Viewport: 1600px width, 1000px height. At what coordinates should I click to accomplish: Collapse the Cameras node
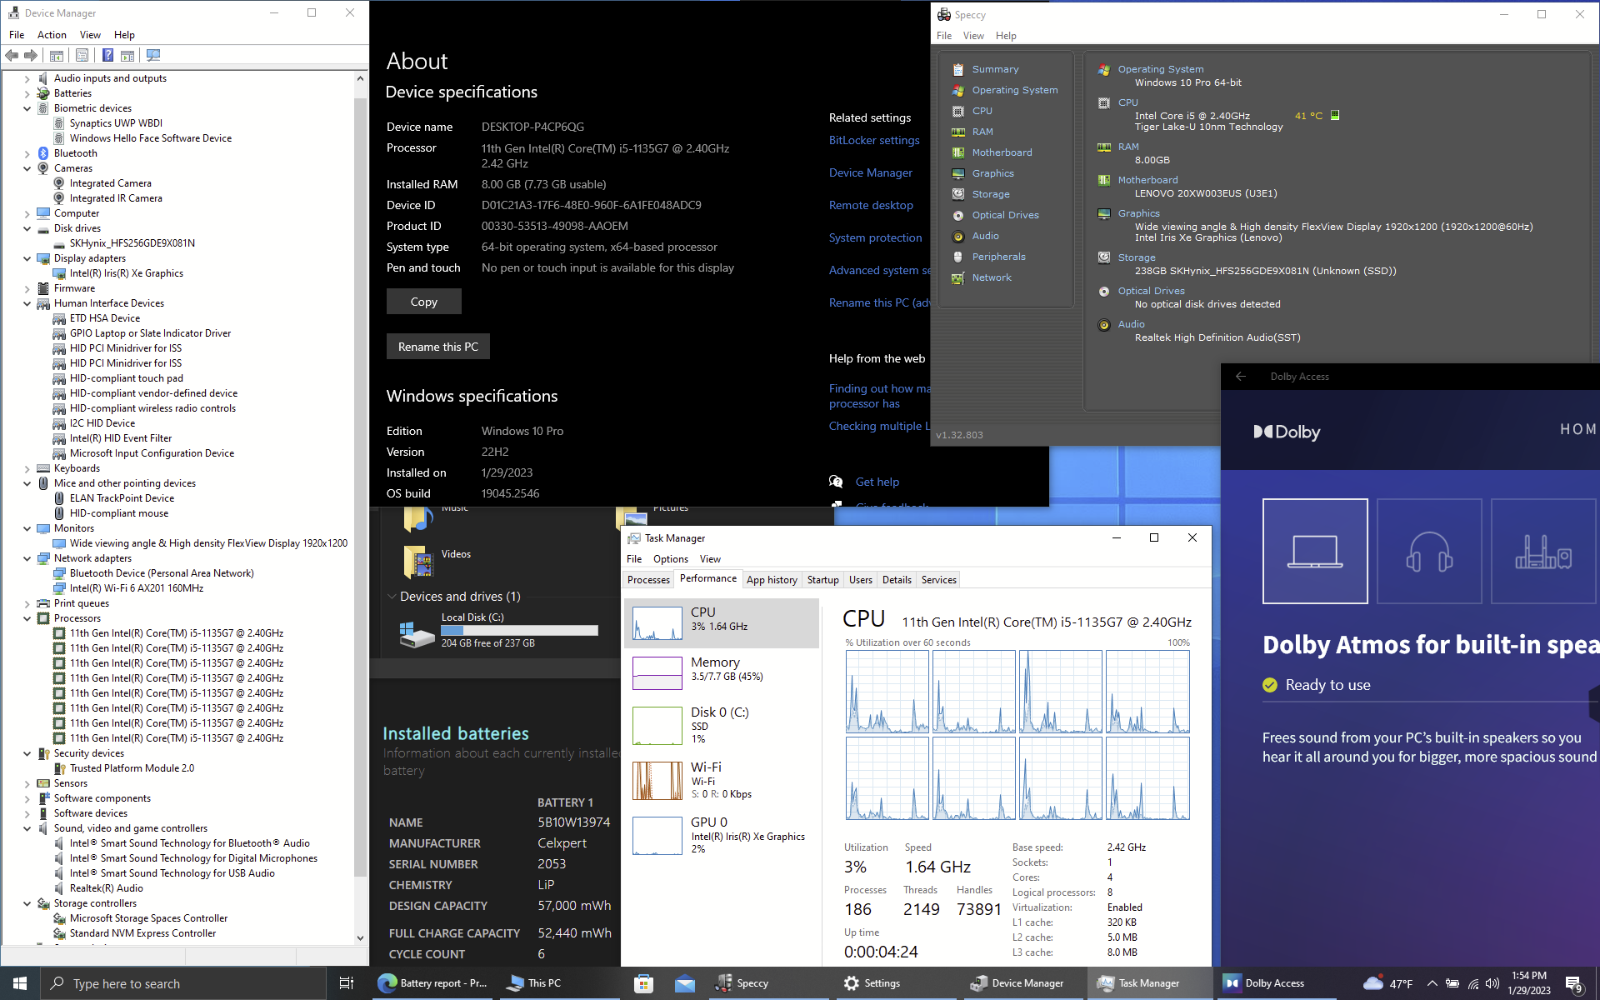27,168
